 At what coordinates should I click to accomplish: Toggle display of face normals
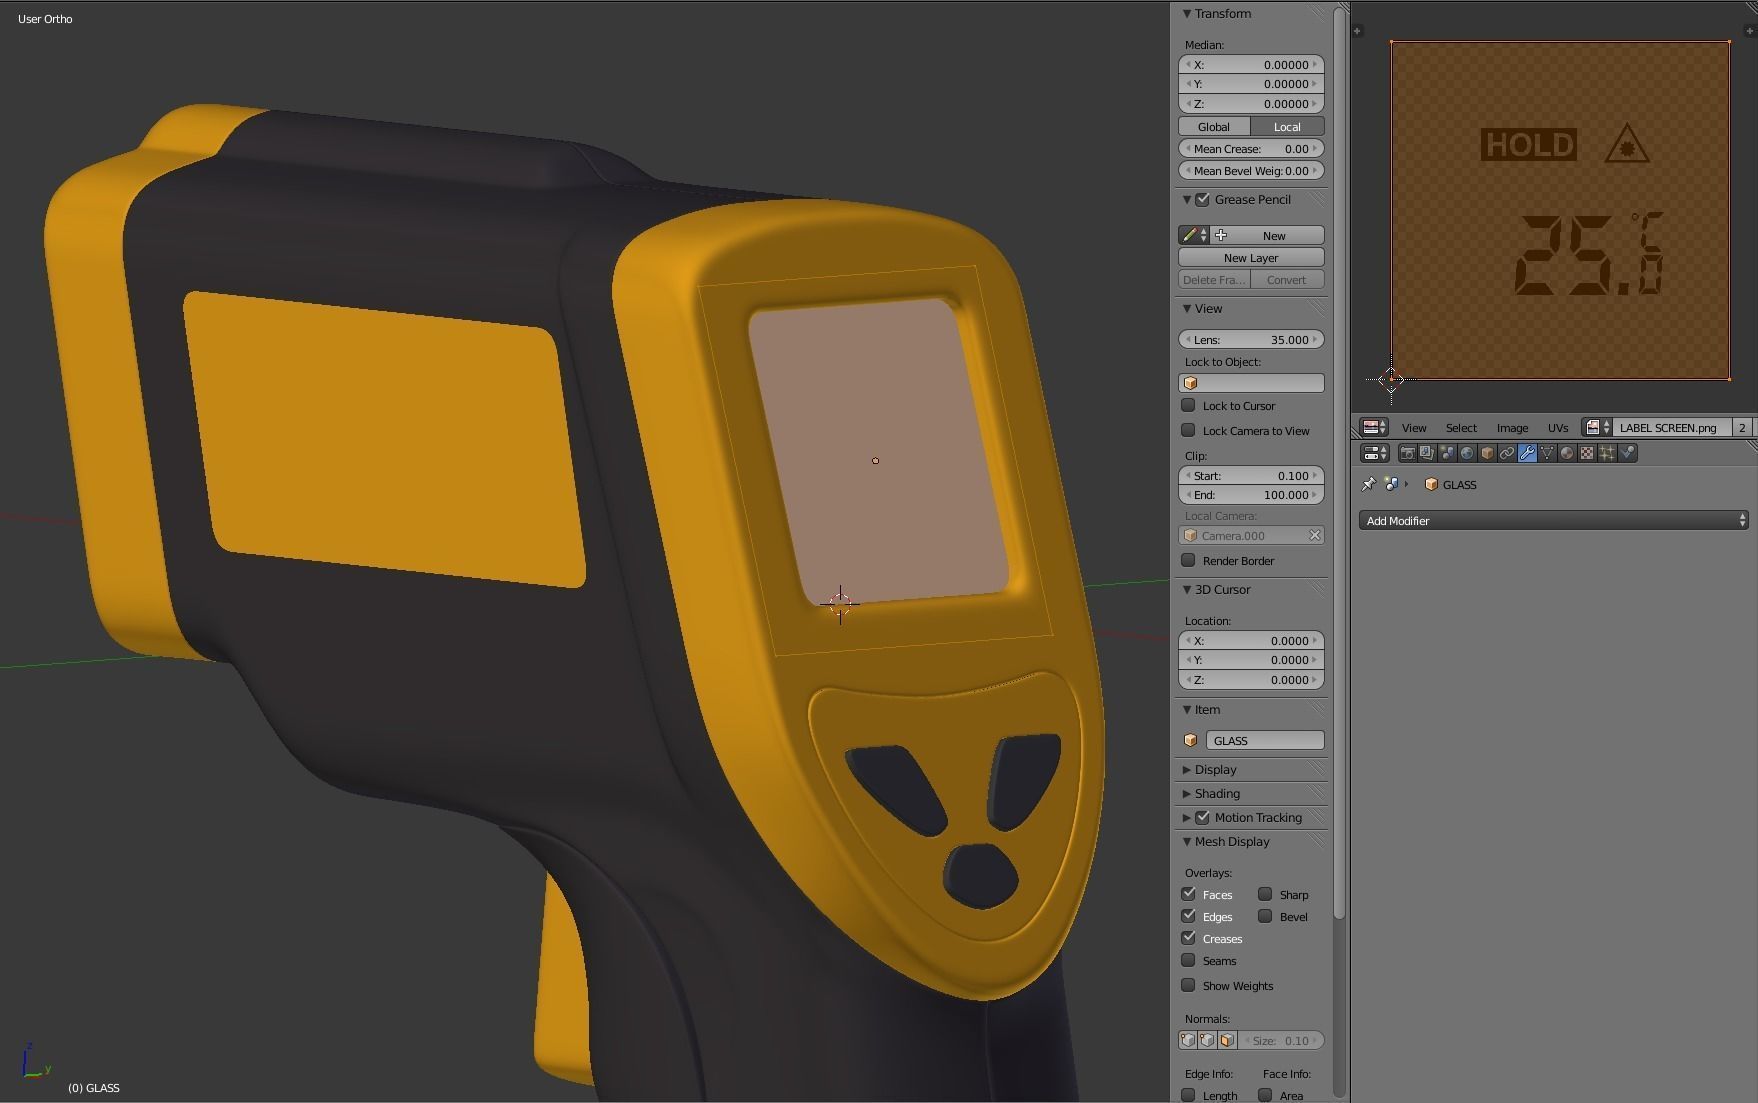(1227, 1040)
